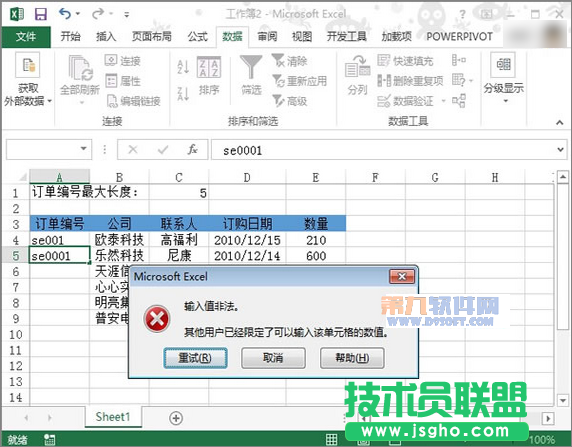Open Data Validation dropdown arrow
The image size is (572, 447).
pyautogui.click(x=444, y=101)
